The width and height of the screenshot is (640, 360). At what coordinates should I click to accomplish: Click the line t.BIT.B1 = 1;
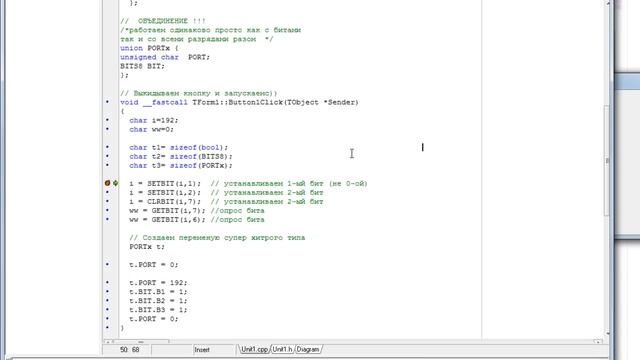tap(158, 291)
